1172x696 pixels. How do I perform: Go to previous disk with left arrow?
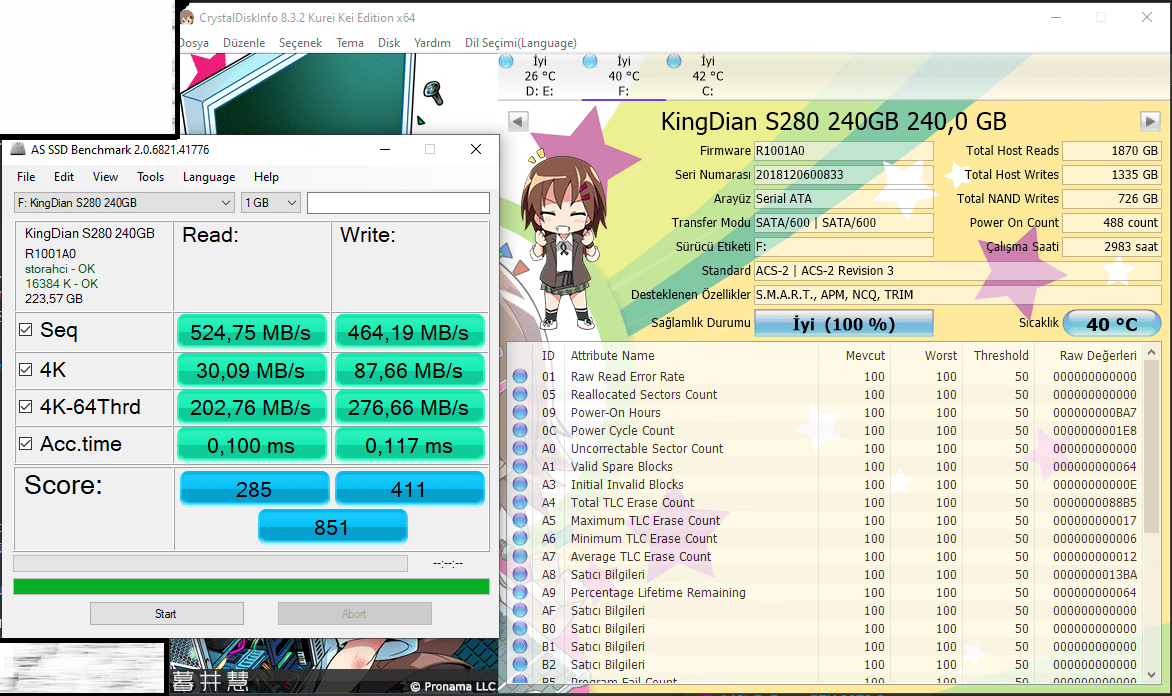(518, 120)
